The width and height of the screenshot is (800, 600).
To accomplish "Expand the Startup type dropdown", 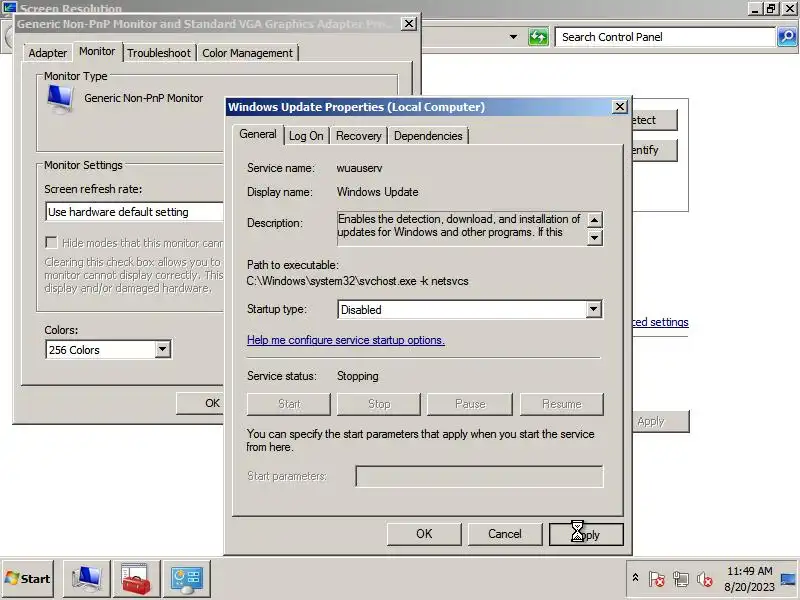I will click(x=593, y=309).
